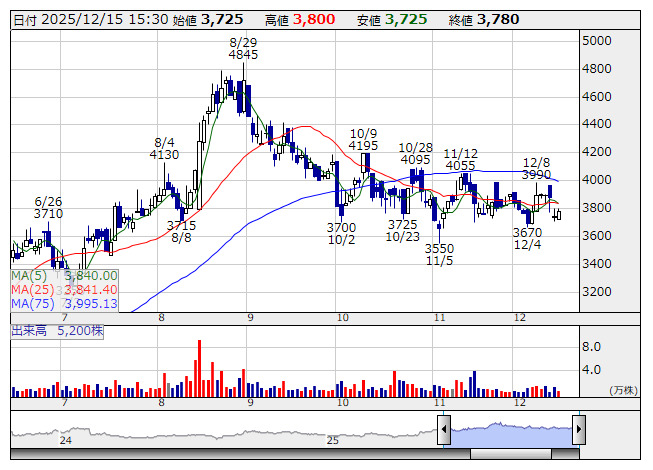Click the 3700 10/2 low label
The image size is (653, 470).
tap(341, 234)
